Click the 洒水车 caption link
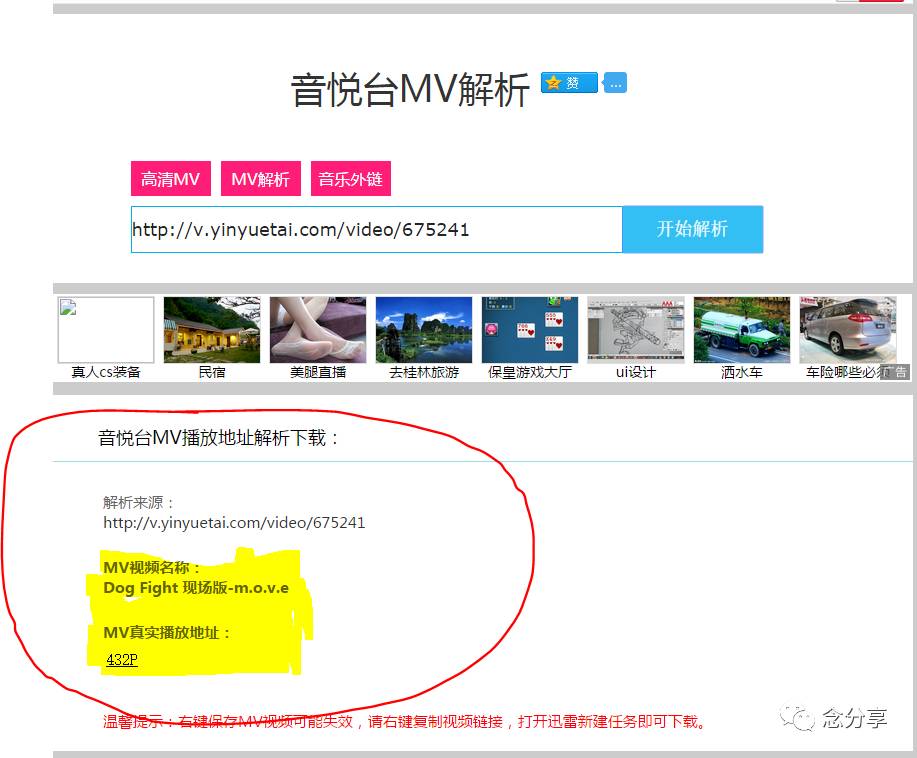Image resolution: width=917 pixels, height=758 pixels. (742, 372)
